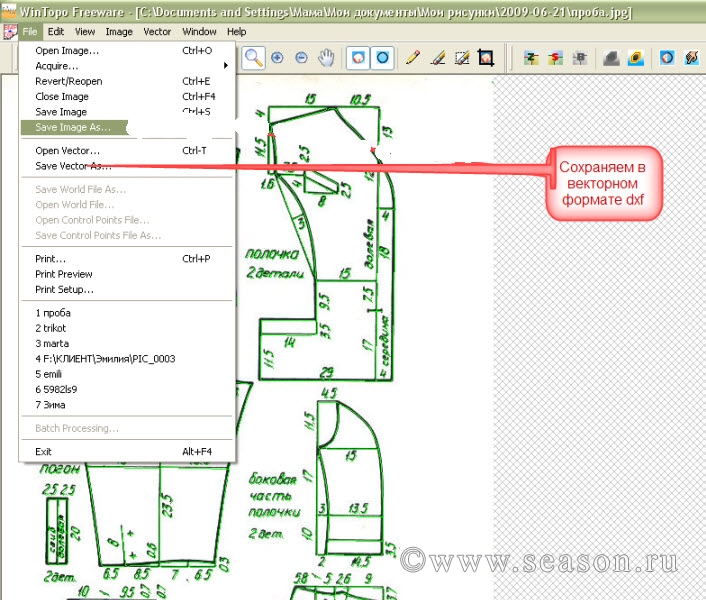Click the WinTopo document icon by File
The width and height of the screenshot is (706, 600).
(x=10, y=32)
